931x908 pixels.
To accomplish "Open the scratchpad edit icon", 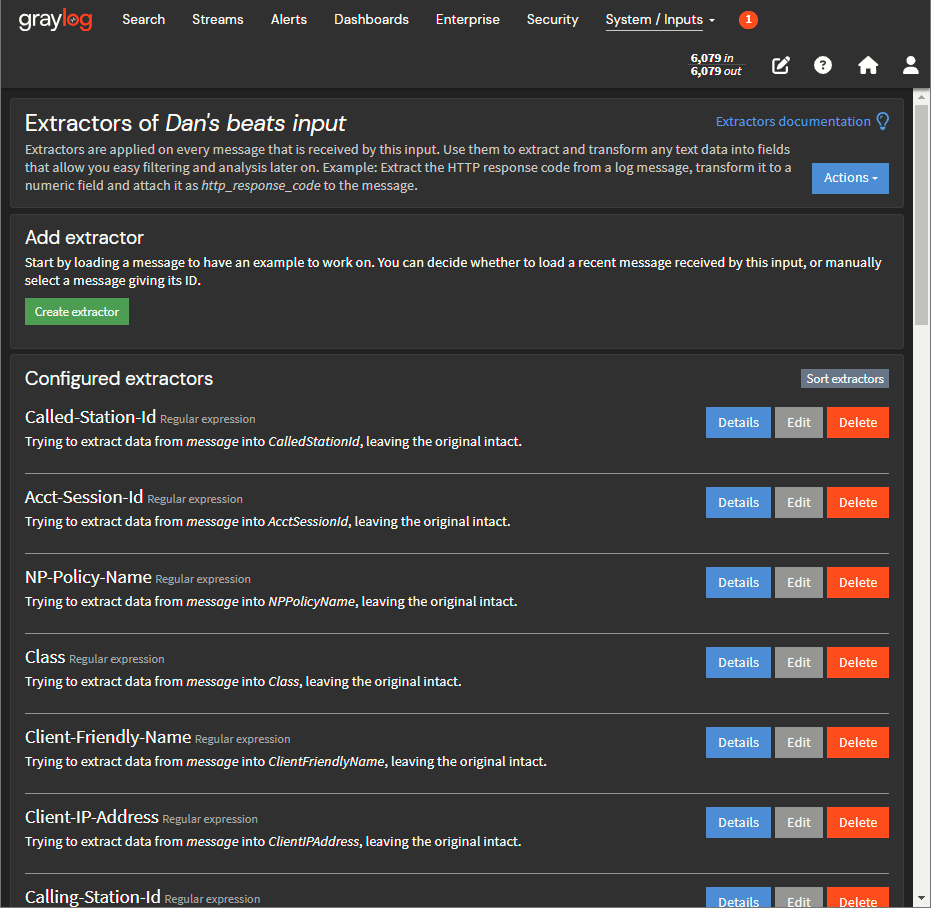I will pyautogui.click(x=781, y=65).
